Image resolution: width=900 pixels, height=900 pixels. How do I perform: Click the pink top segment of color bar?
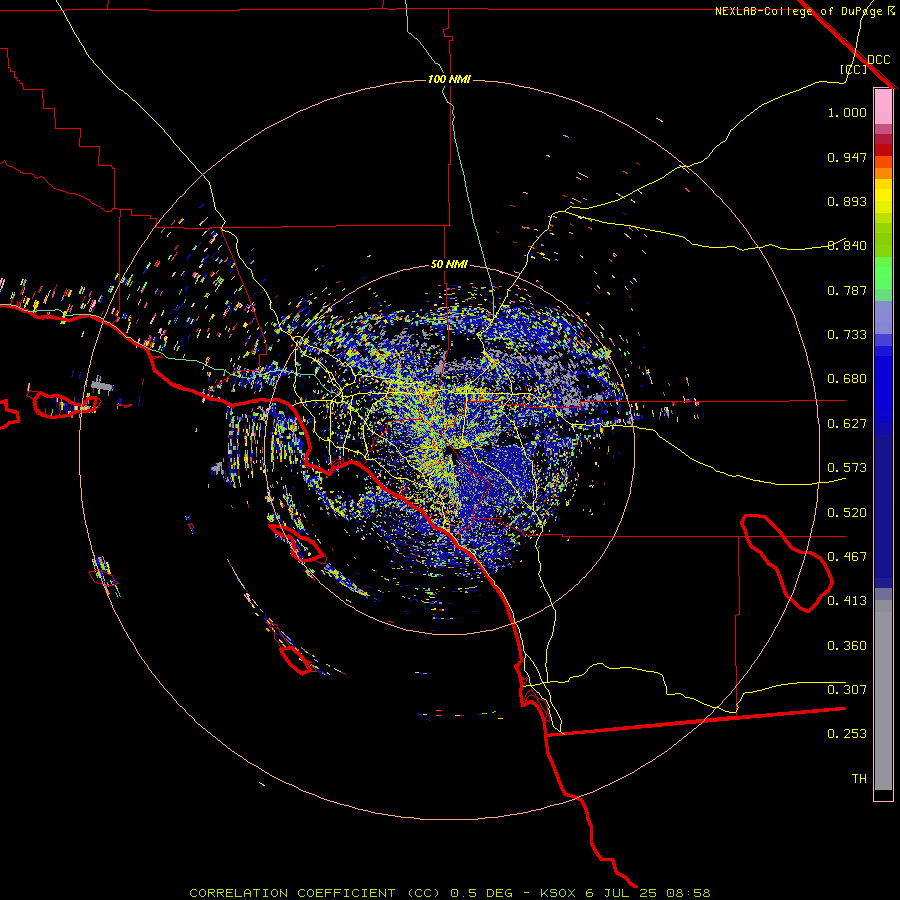tap(883, 106)
